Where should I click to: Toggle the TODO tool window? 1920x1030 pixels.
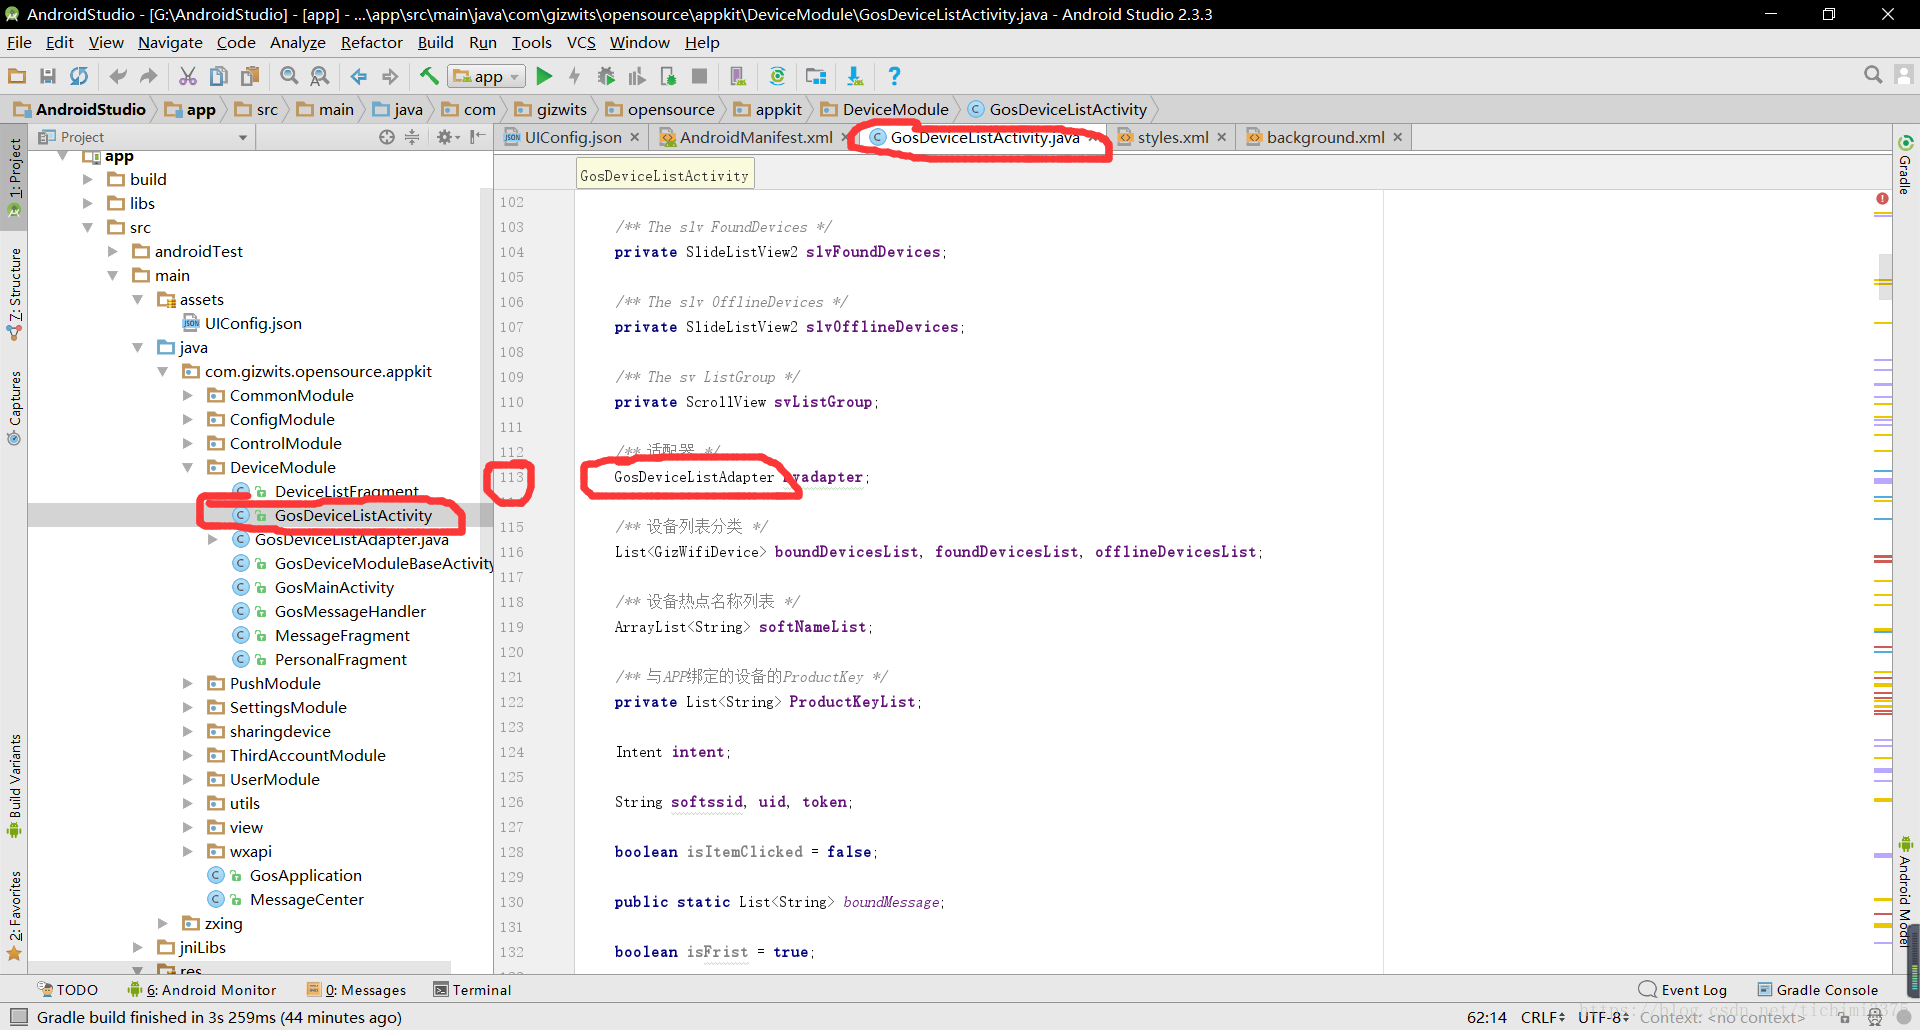[68, 990]
